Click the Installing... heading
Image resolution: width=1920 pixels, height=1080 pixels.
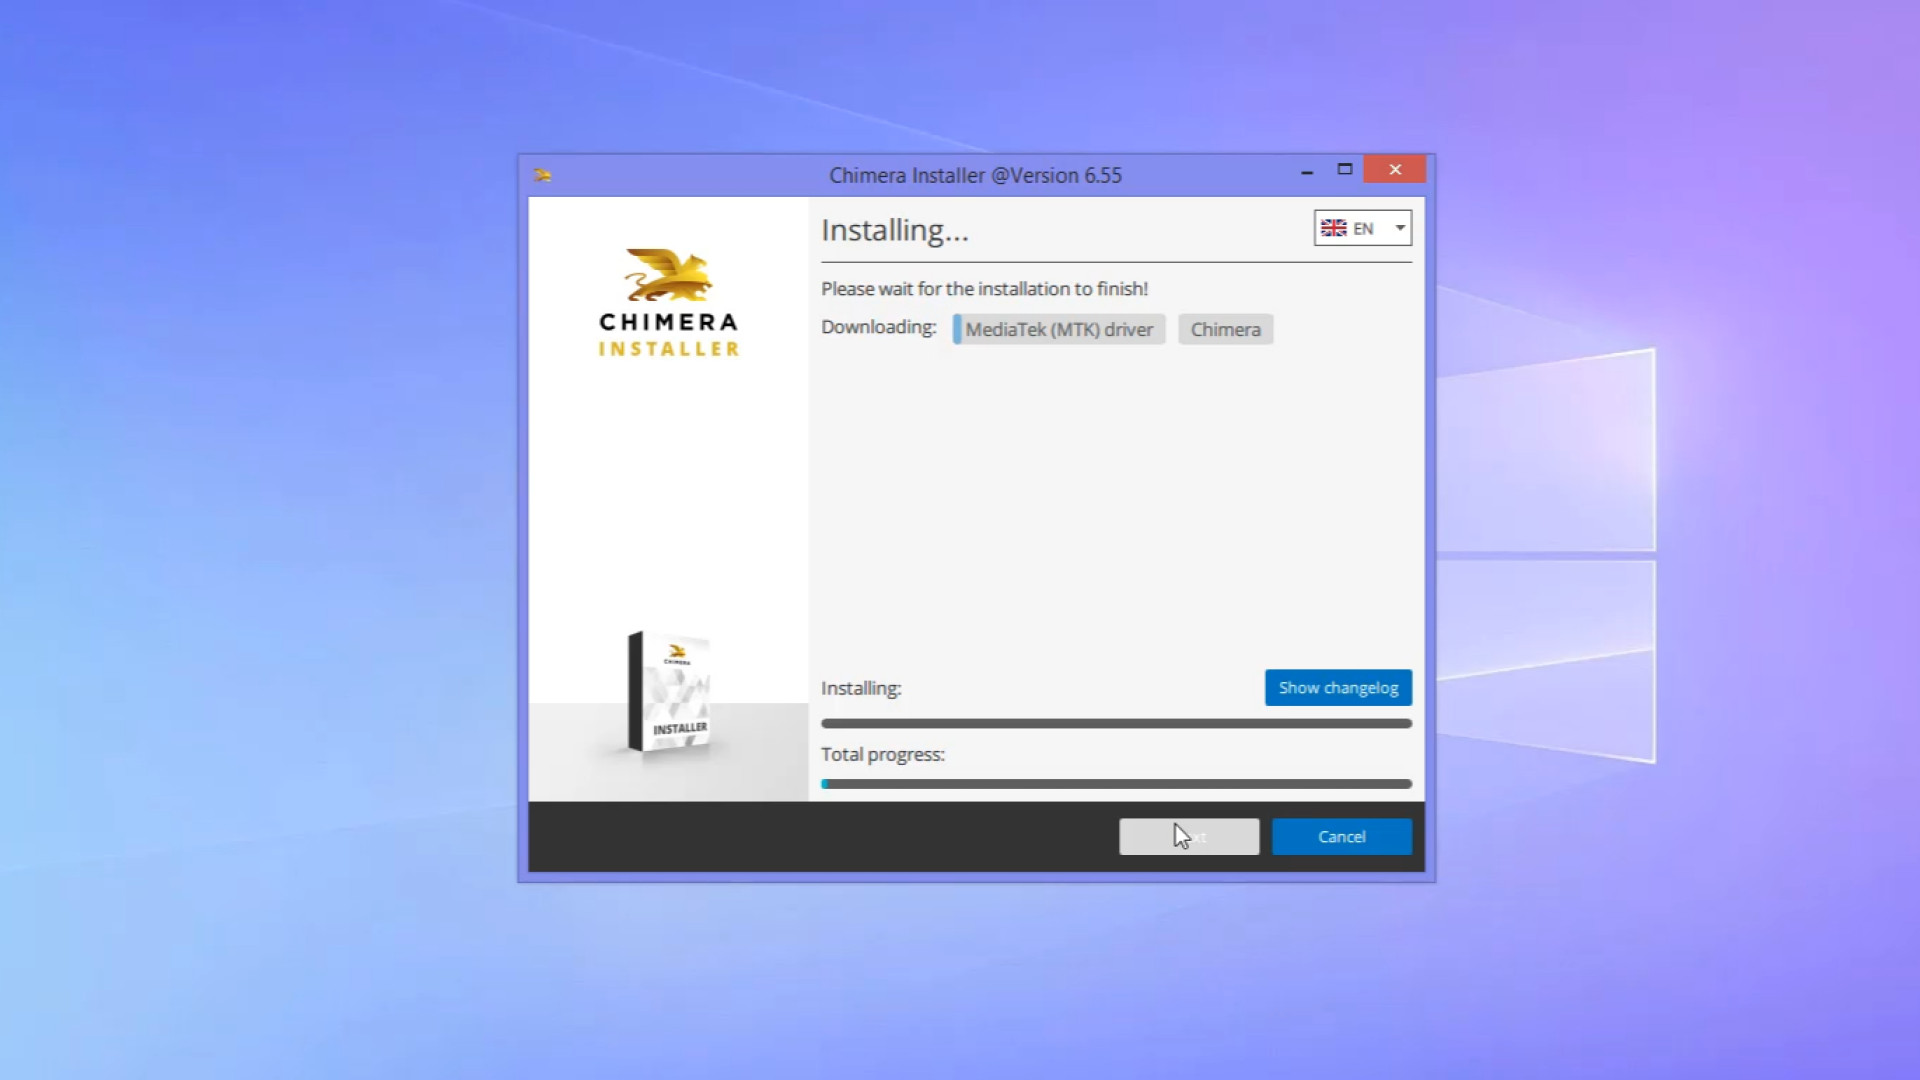(894, 231)
